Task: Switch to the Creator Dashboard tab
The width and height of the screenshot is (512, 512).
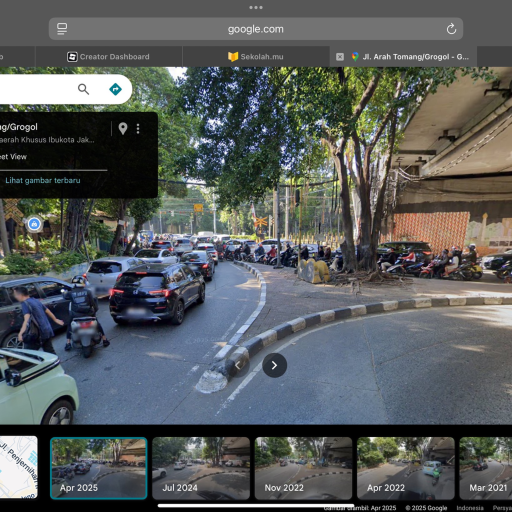Action: [109, 57]
